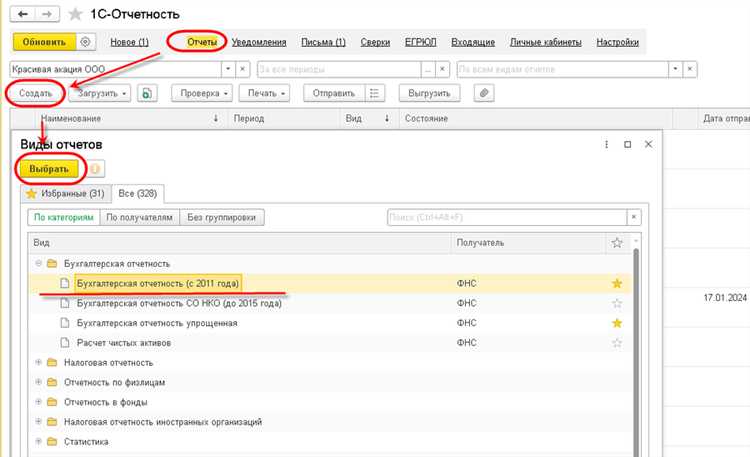Open the Входящие section

pyautogui.click(x=473, y=42)
